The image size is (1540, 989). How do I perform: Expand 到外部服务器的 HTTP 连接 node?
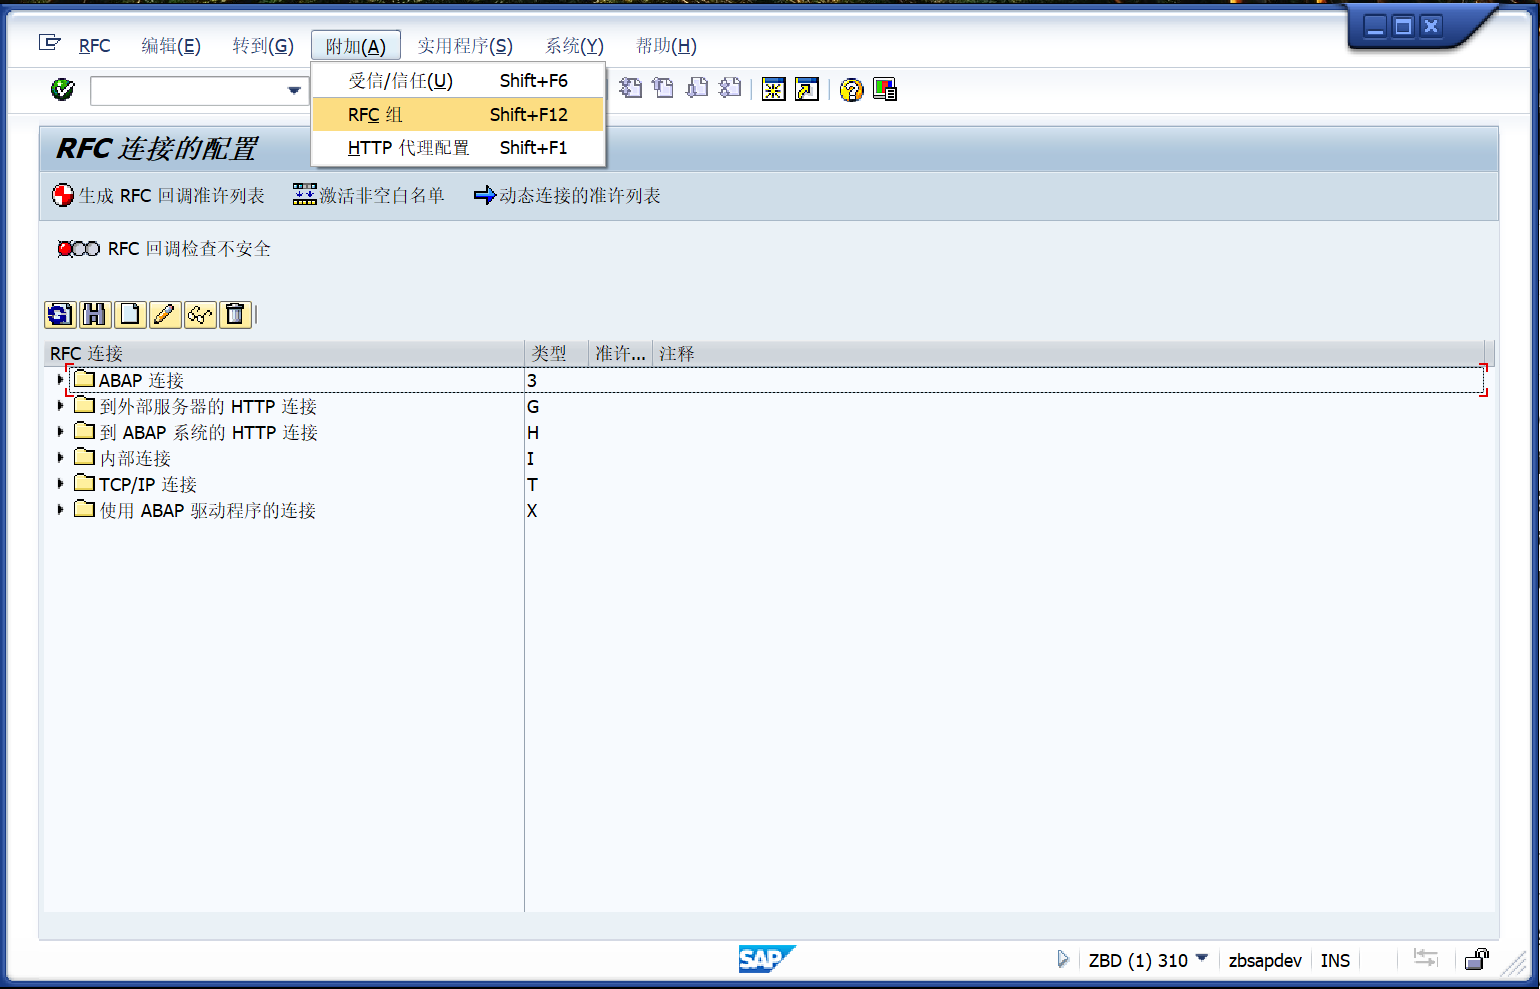(x=61, y=406)
